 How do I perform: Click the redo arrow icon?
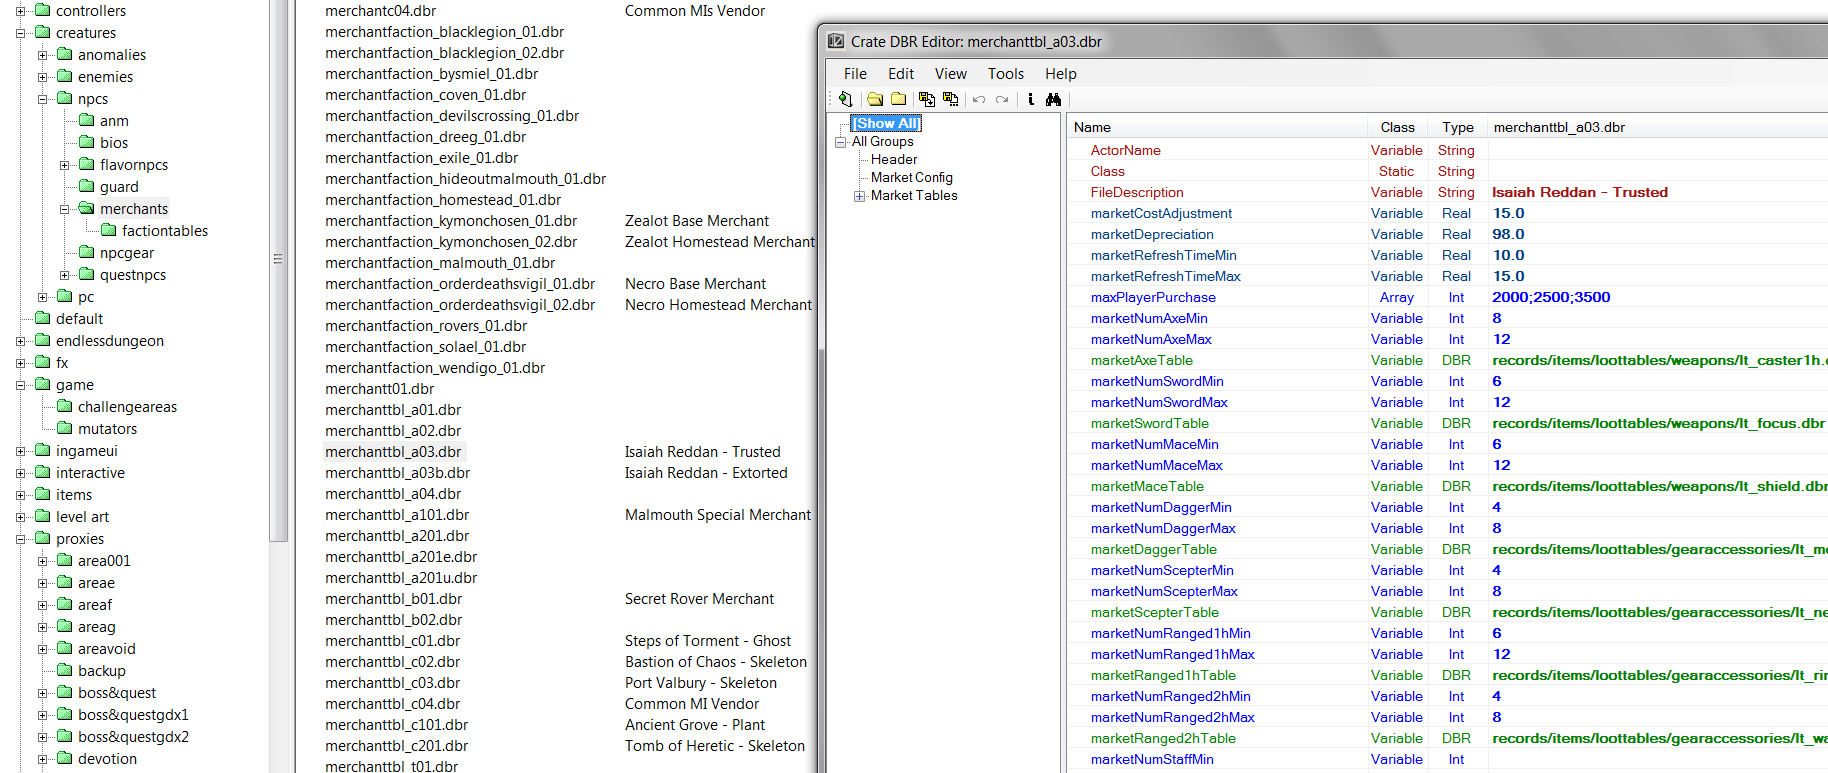pos(1002,99)
